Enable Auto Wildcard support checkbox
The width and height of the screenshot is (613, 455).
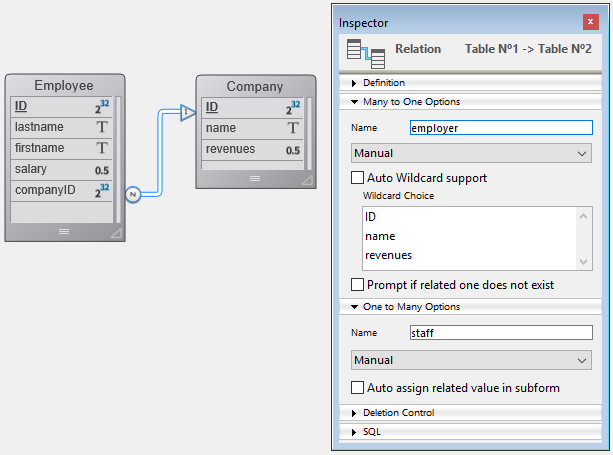click(358, 178)
